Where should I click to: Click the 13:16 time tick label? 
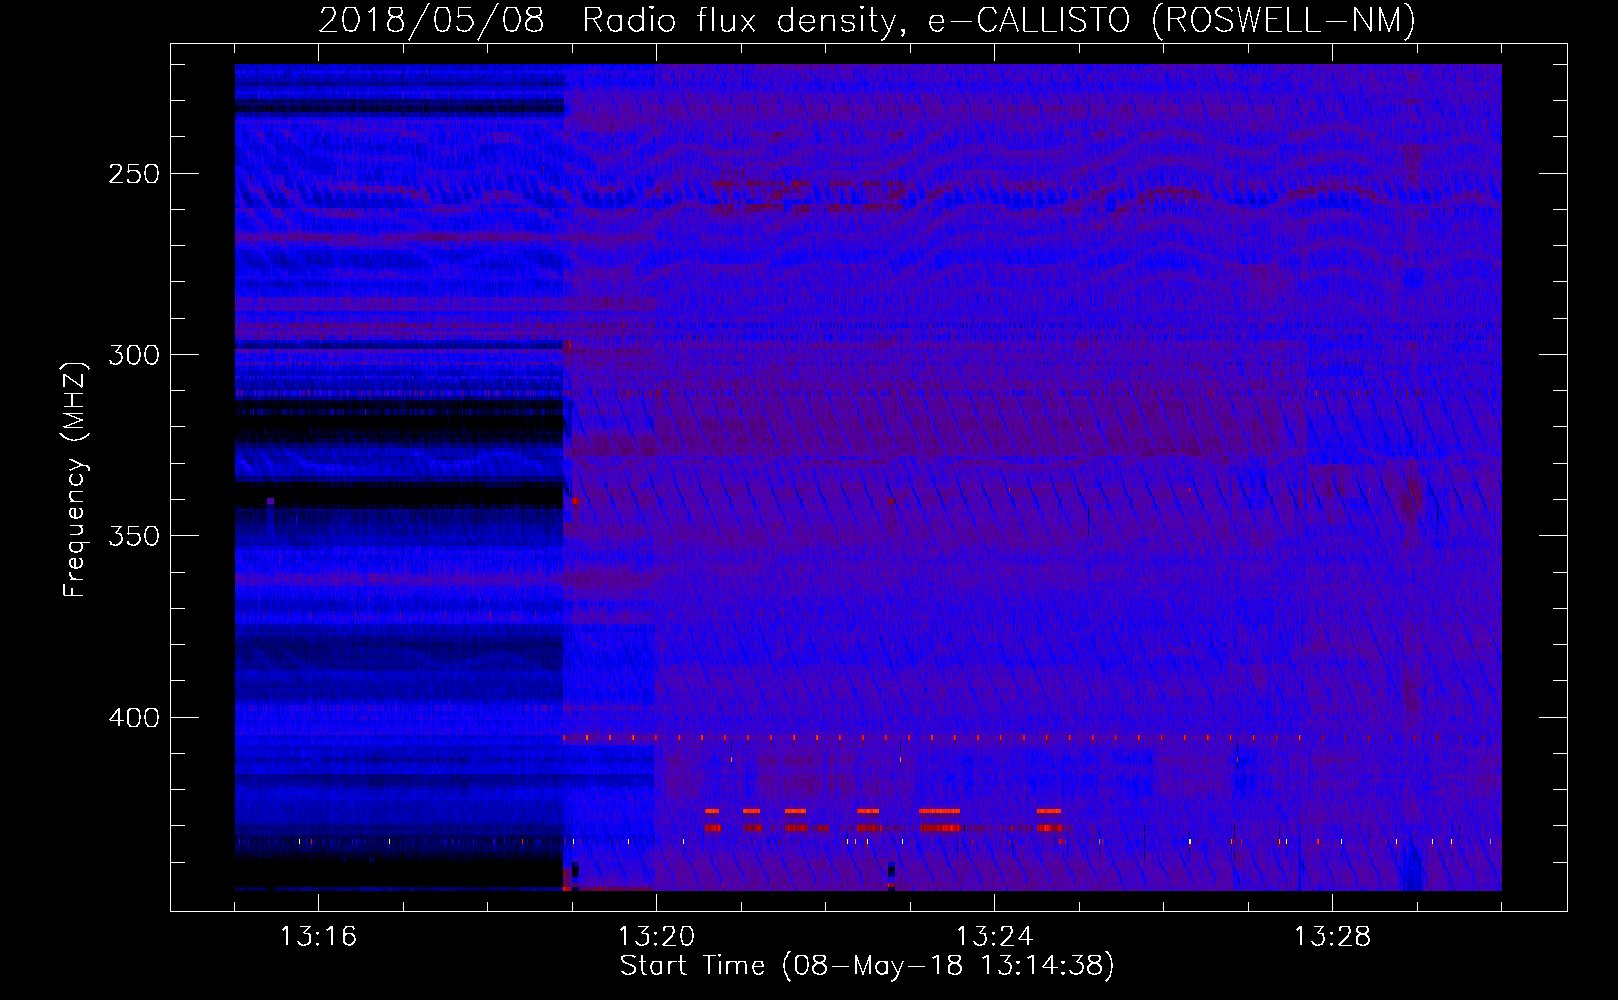(x=318, y=937)
